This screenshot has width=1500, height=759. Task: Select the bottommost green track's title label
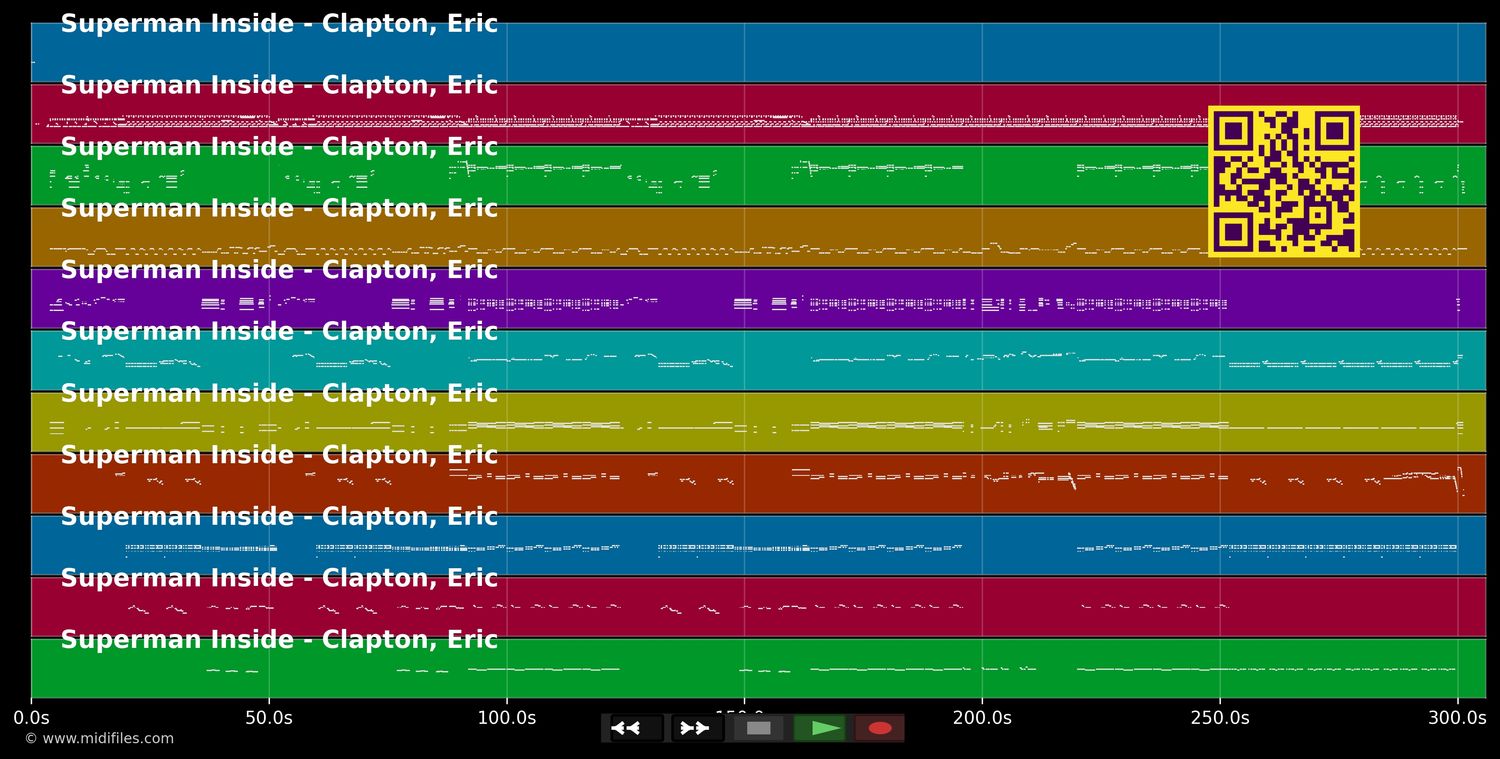(279, 639)
